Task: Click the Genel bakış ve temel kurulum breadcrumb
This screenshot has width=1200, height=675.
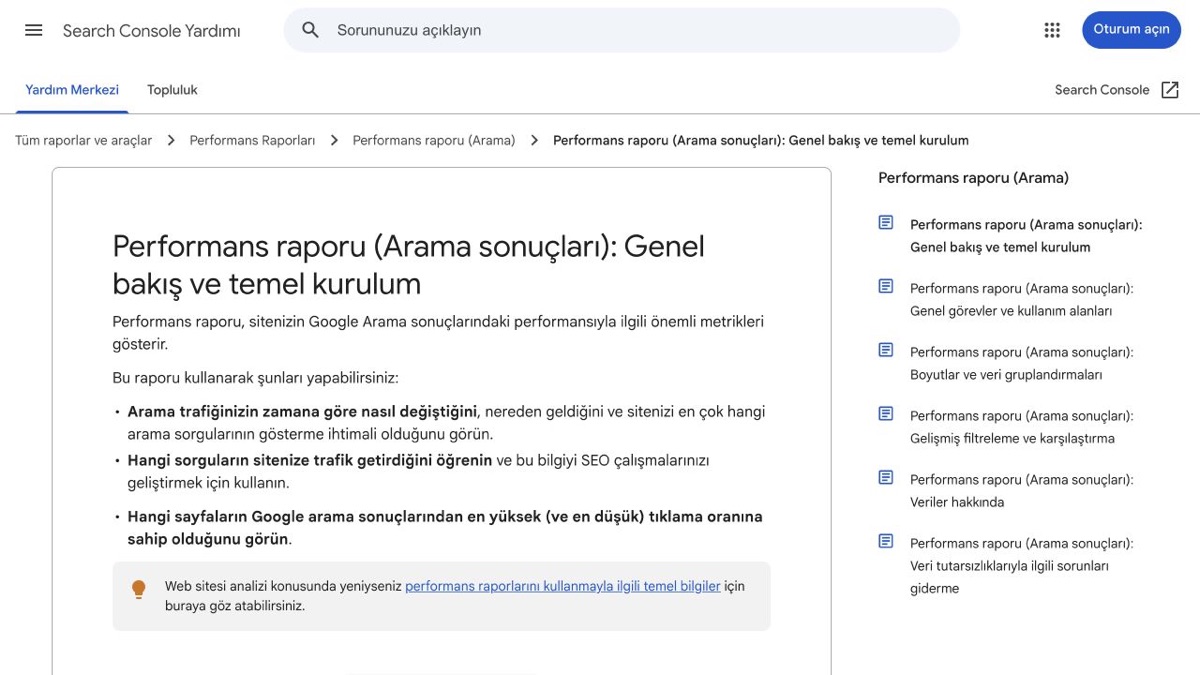Action: click(x=761, y=141)
